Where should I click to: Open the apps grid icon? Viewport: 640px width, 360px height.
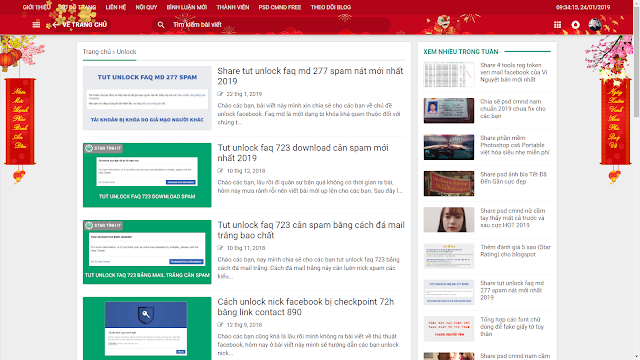pos(557,25)
